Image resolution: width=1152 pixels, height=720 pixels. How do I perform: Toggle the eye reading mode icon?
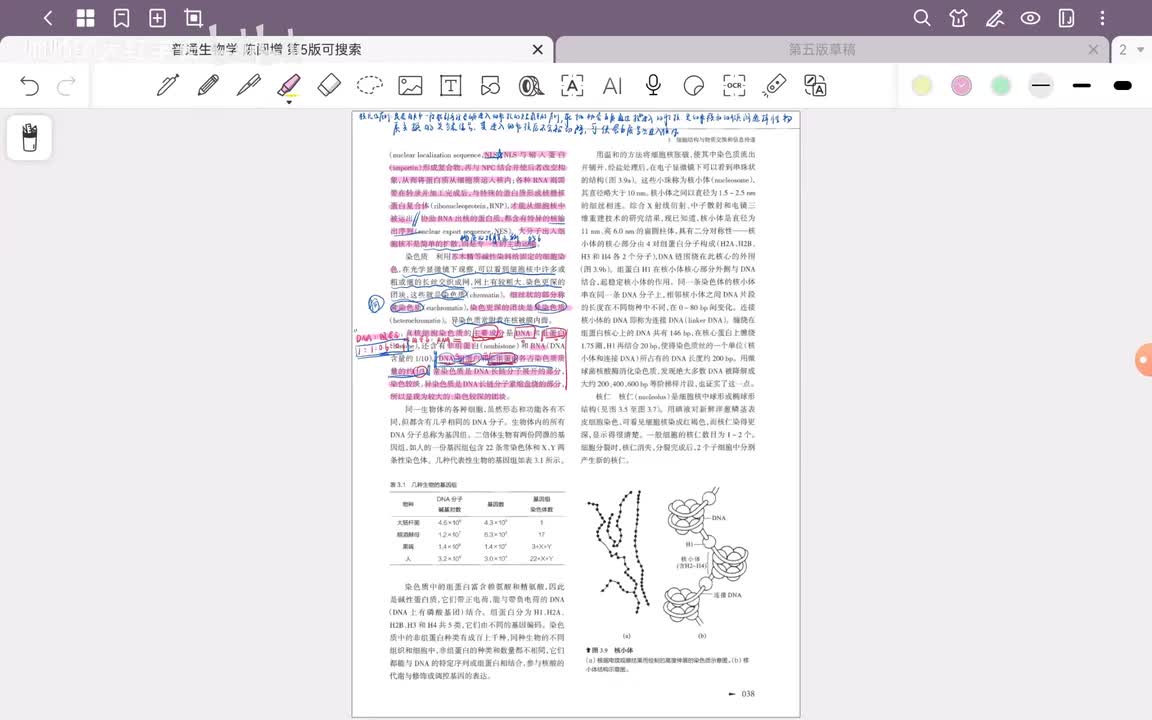(1030, 18)
